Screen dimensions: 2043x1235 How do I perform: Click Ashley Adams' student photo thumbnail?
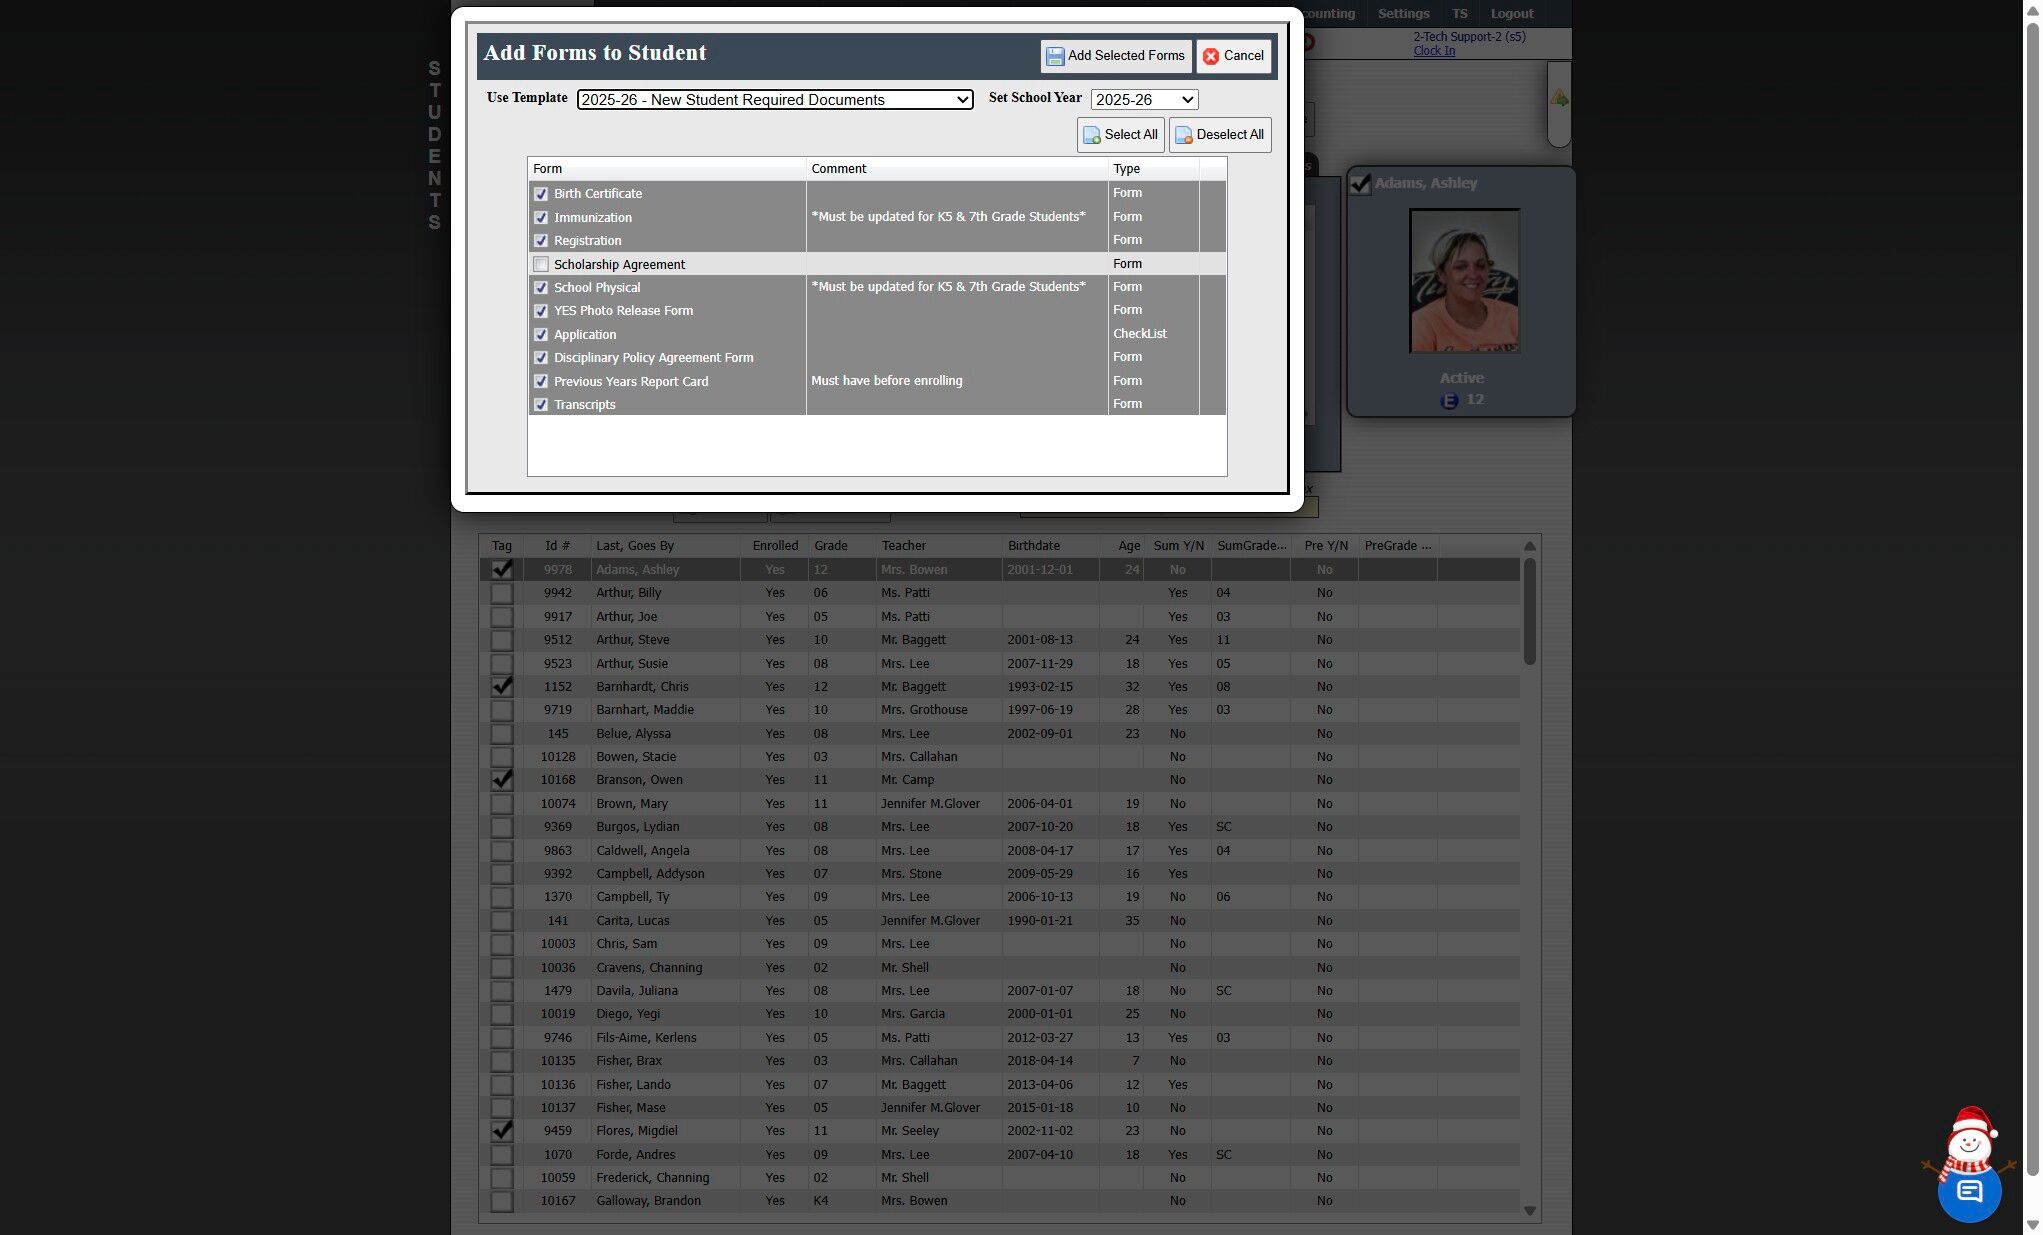pos(1464,281)
